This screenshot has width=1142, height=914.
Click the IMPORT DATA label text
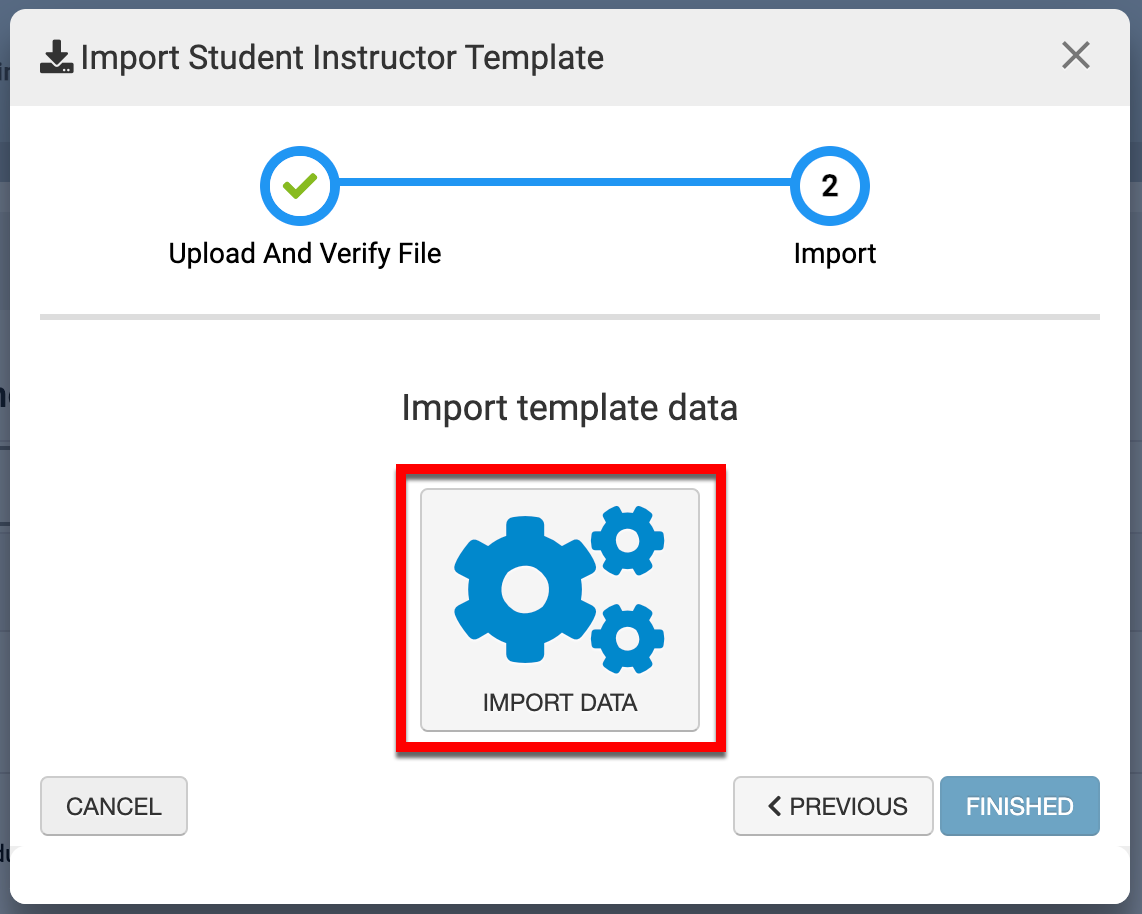pos(560,703)
